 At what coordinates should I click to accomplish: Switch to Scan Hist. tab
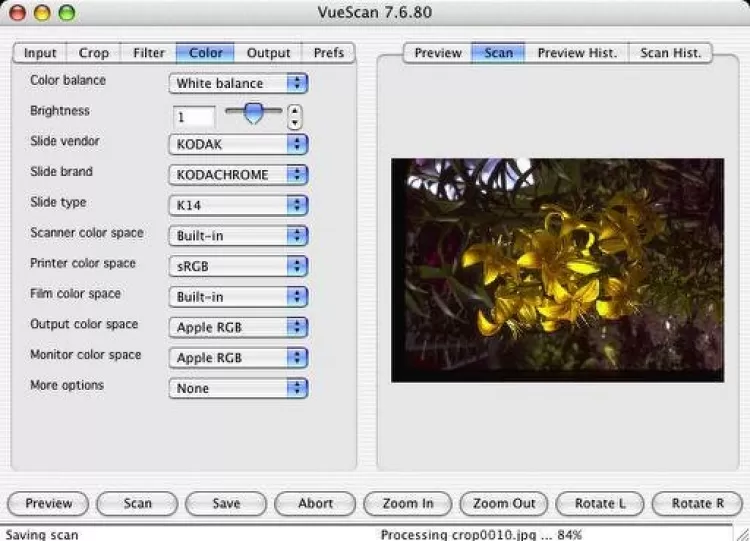pos(669,53)
